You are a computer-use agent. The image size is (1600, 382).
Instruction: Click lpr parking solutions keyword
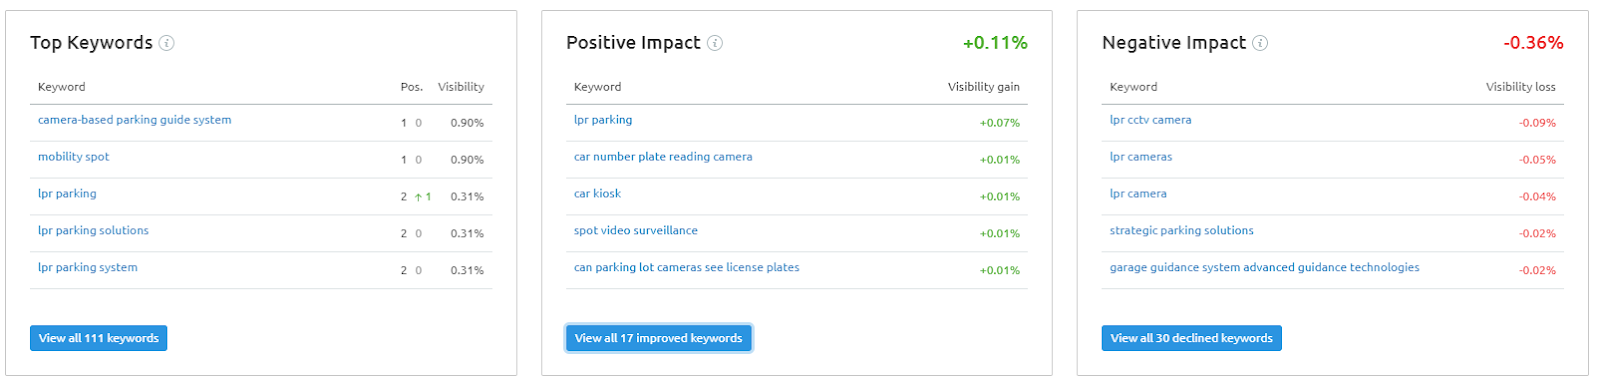pyautogui.click(x=93, y=231)
